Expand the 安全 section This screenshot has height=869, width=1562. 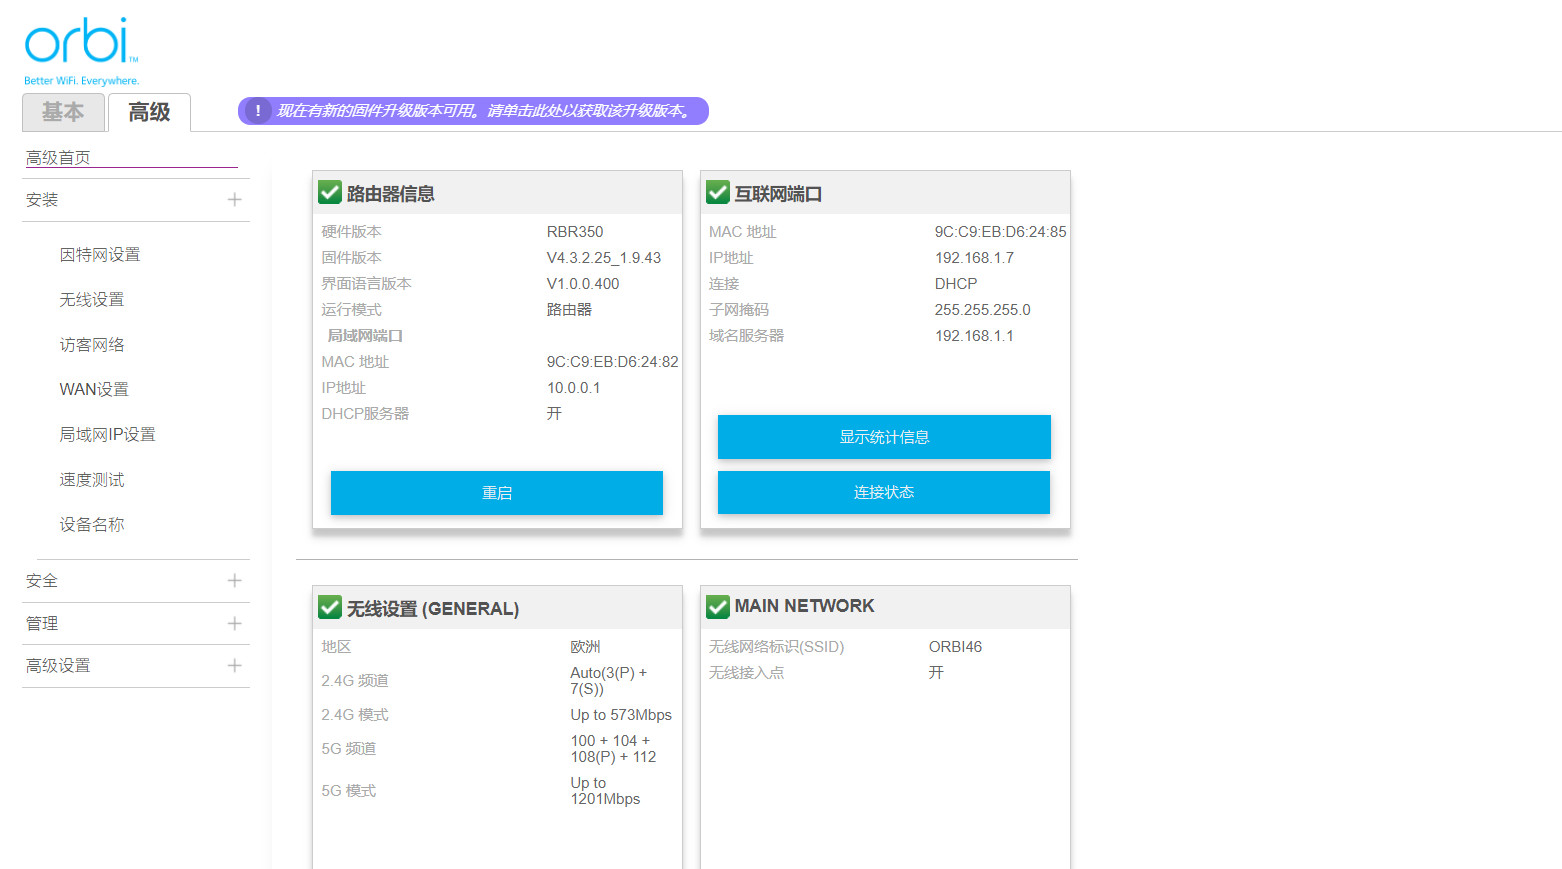(x=235, y=580)
